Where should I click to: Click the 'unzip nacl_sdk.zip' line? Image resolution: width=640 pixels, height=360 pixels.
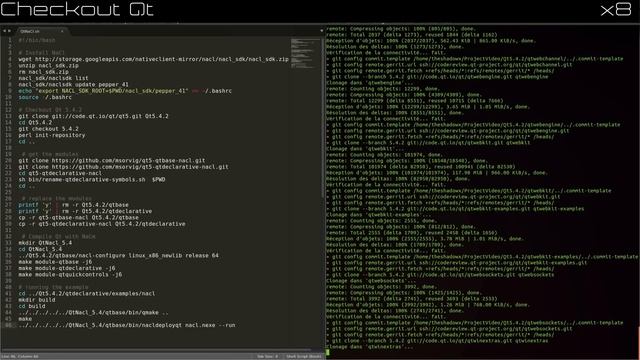(x=48, y=65)
